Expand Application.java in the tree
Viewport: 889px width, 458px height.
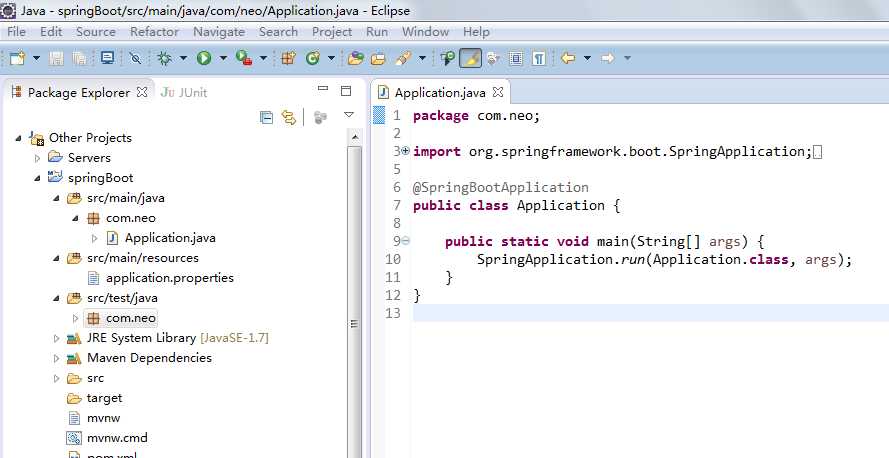click(94, 239)
